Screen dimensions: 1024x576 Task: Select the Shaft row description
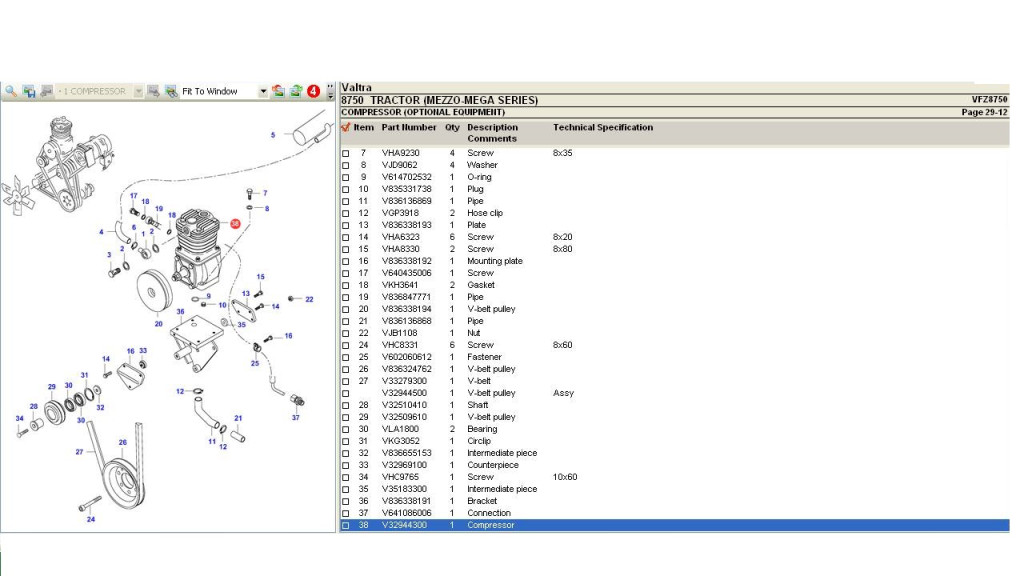pos(477,405)
